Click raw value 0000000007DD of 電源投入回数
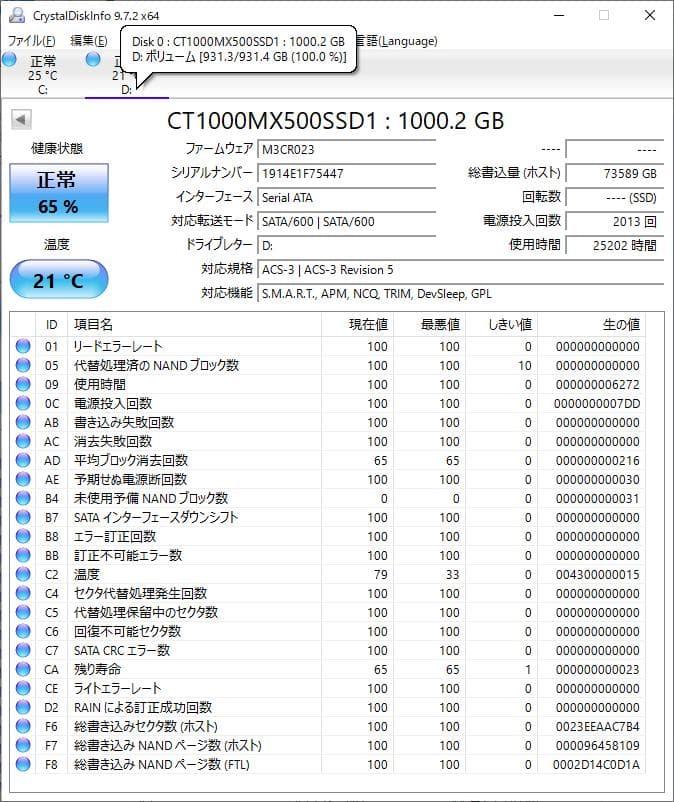674x802 pixels. [597, 404]
